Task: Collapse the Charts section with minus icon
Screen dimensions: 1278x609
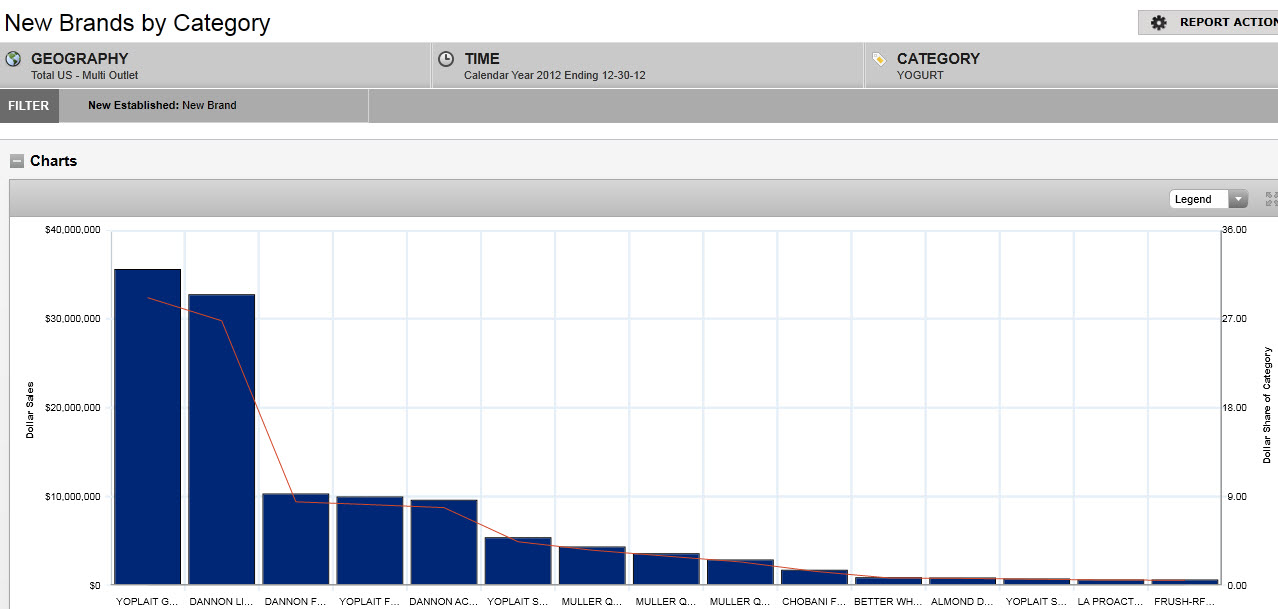Action: (x=16, y=161)
